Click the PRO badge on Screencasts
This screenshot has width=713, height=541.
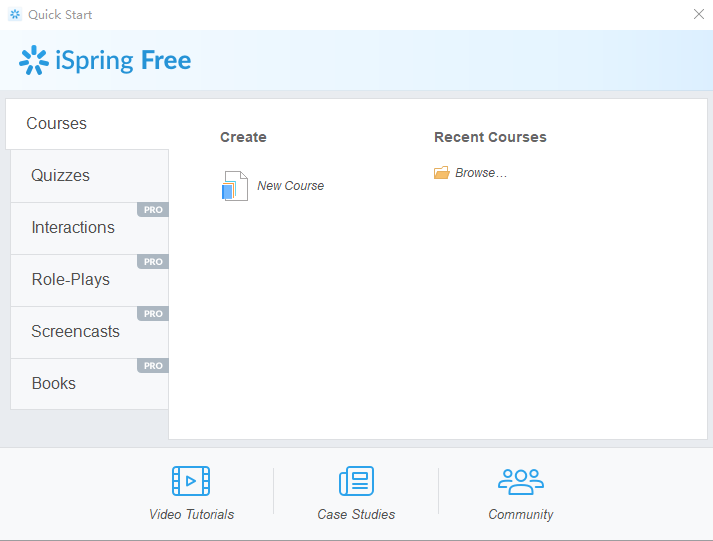tap(153, 314)
